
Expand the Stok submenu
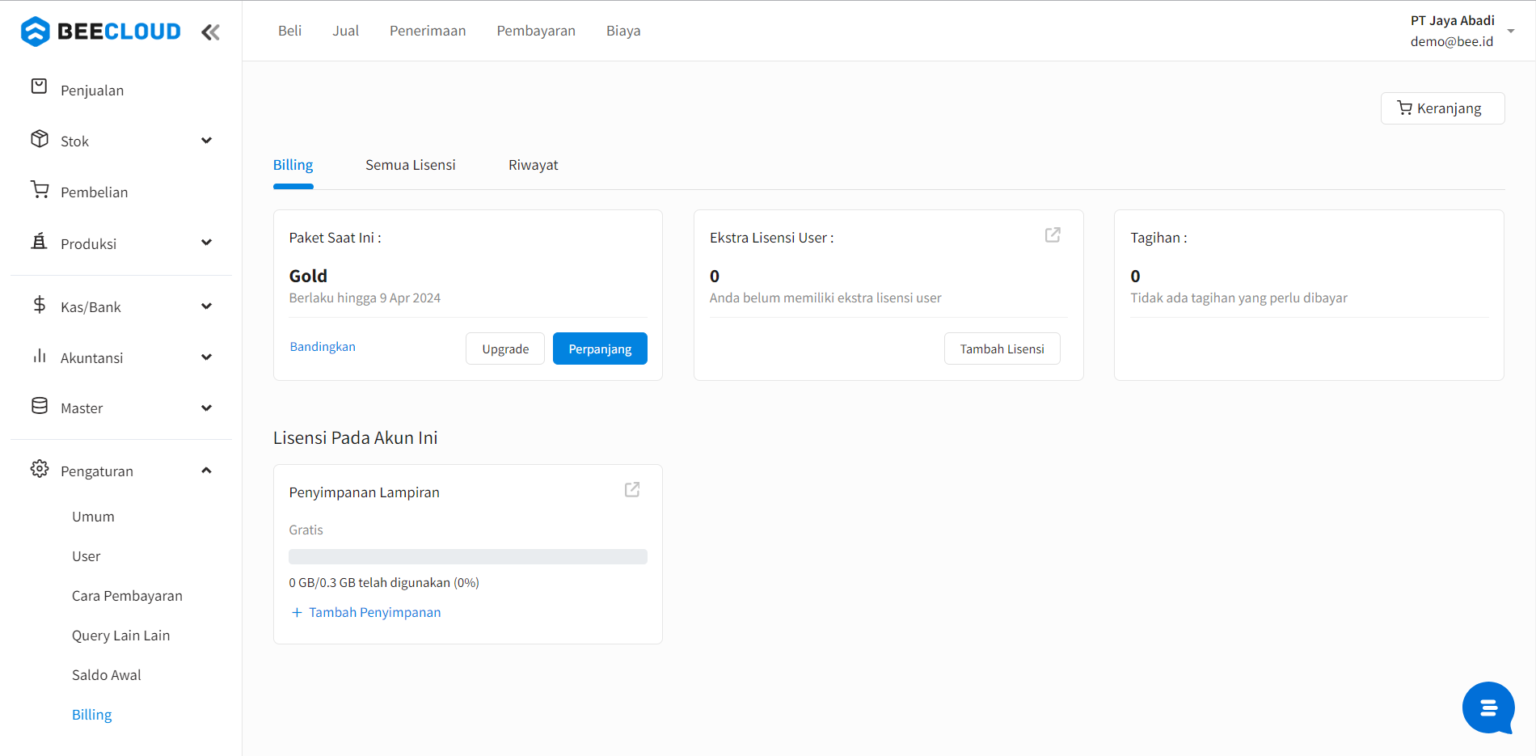(x=206, y=140)
